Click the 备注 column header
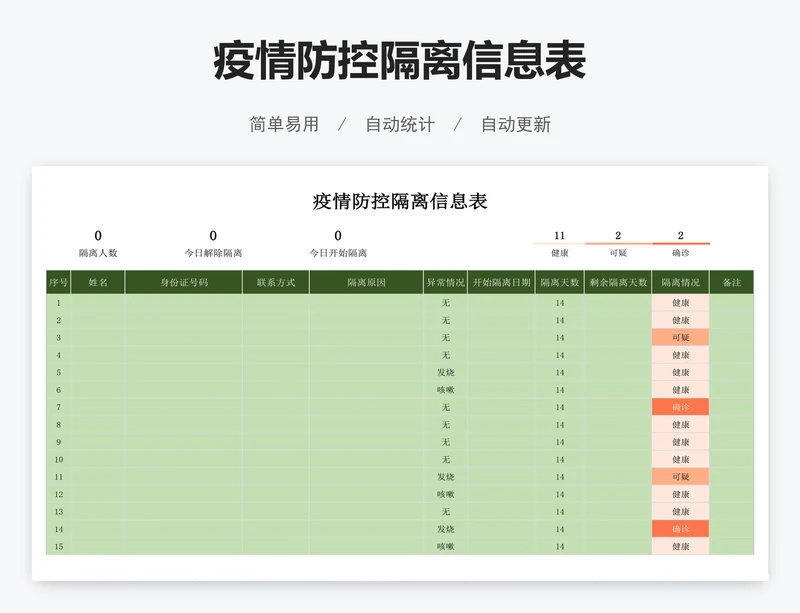Screen dimensions: 800x613 coord(732,282)
